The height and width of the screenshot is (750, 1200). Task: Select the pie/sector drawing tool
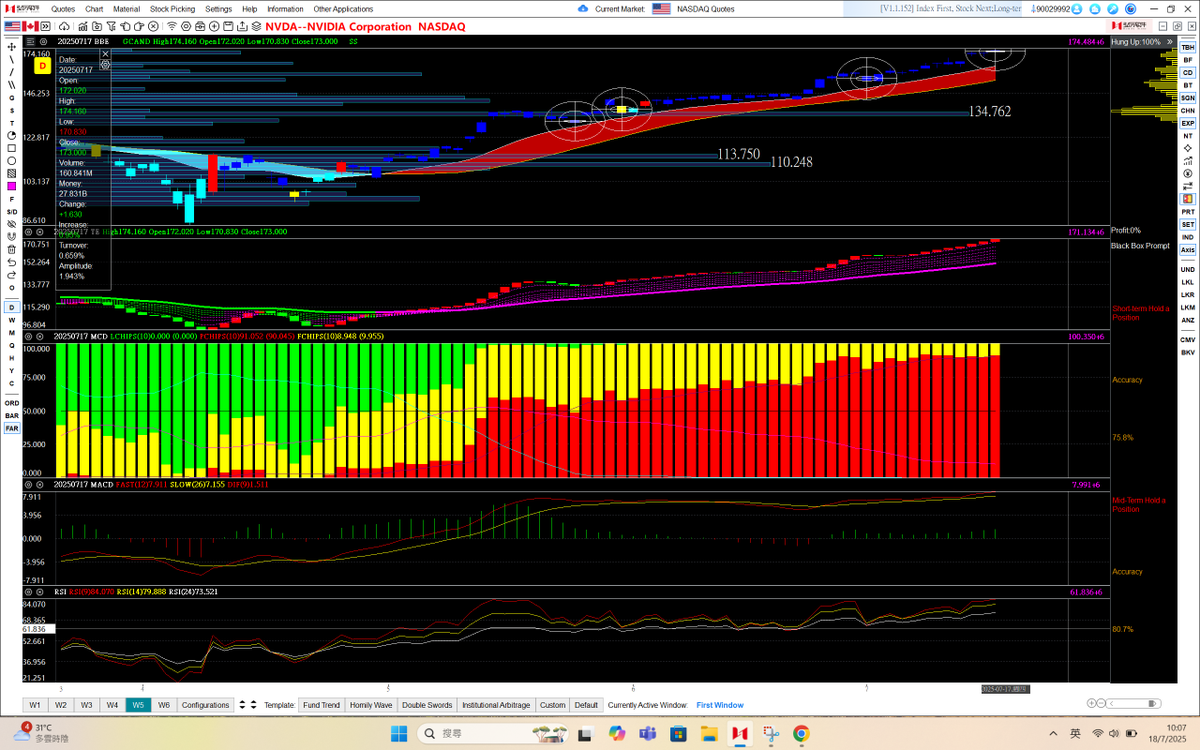12,134
